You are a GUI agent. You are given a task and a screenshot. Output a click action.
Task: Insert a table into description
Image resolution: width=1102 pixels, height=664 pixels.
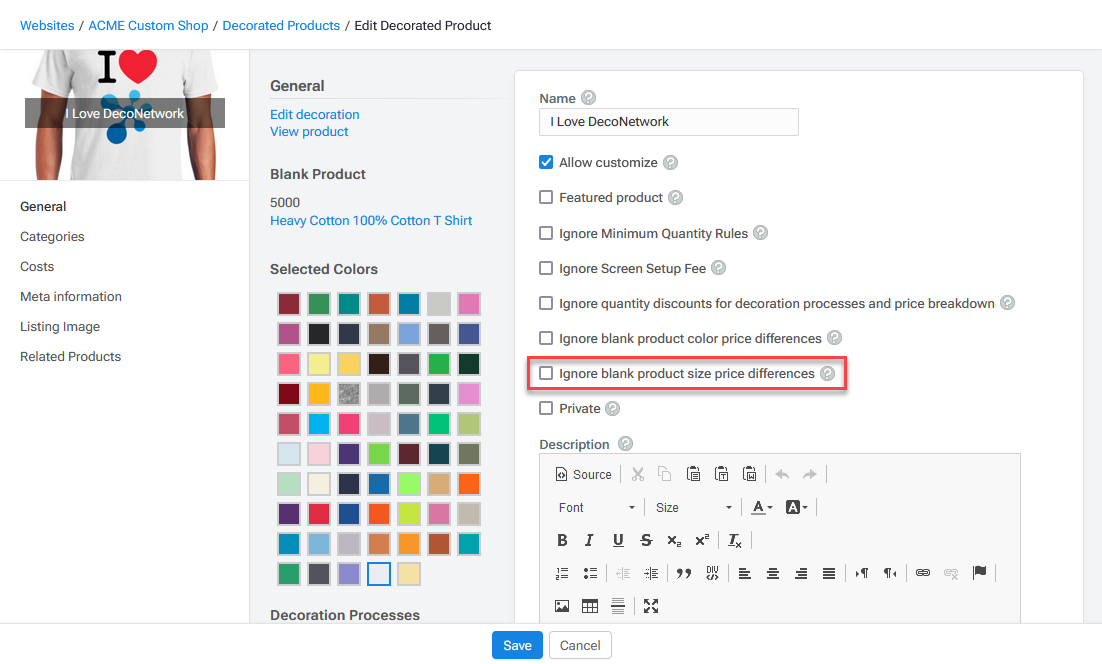point(590,606)
